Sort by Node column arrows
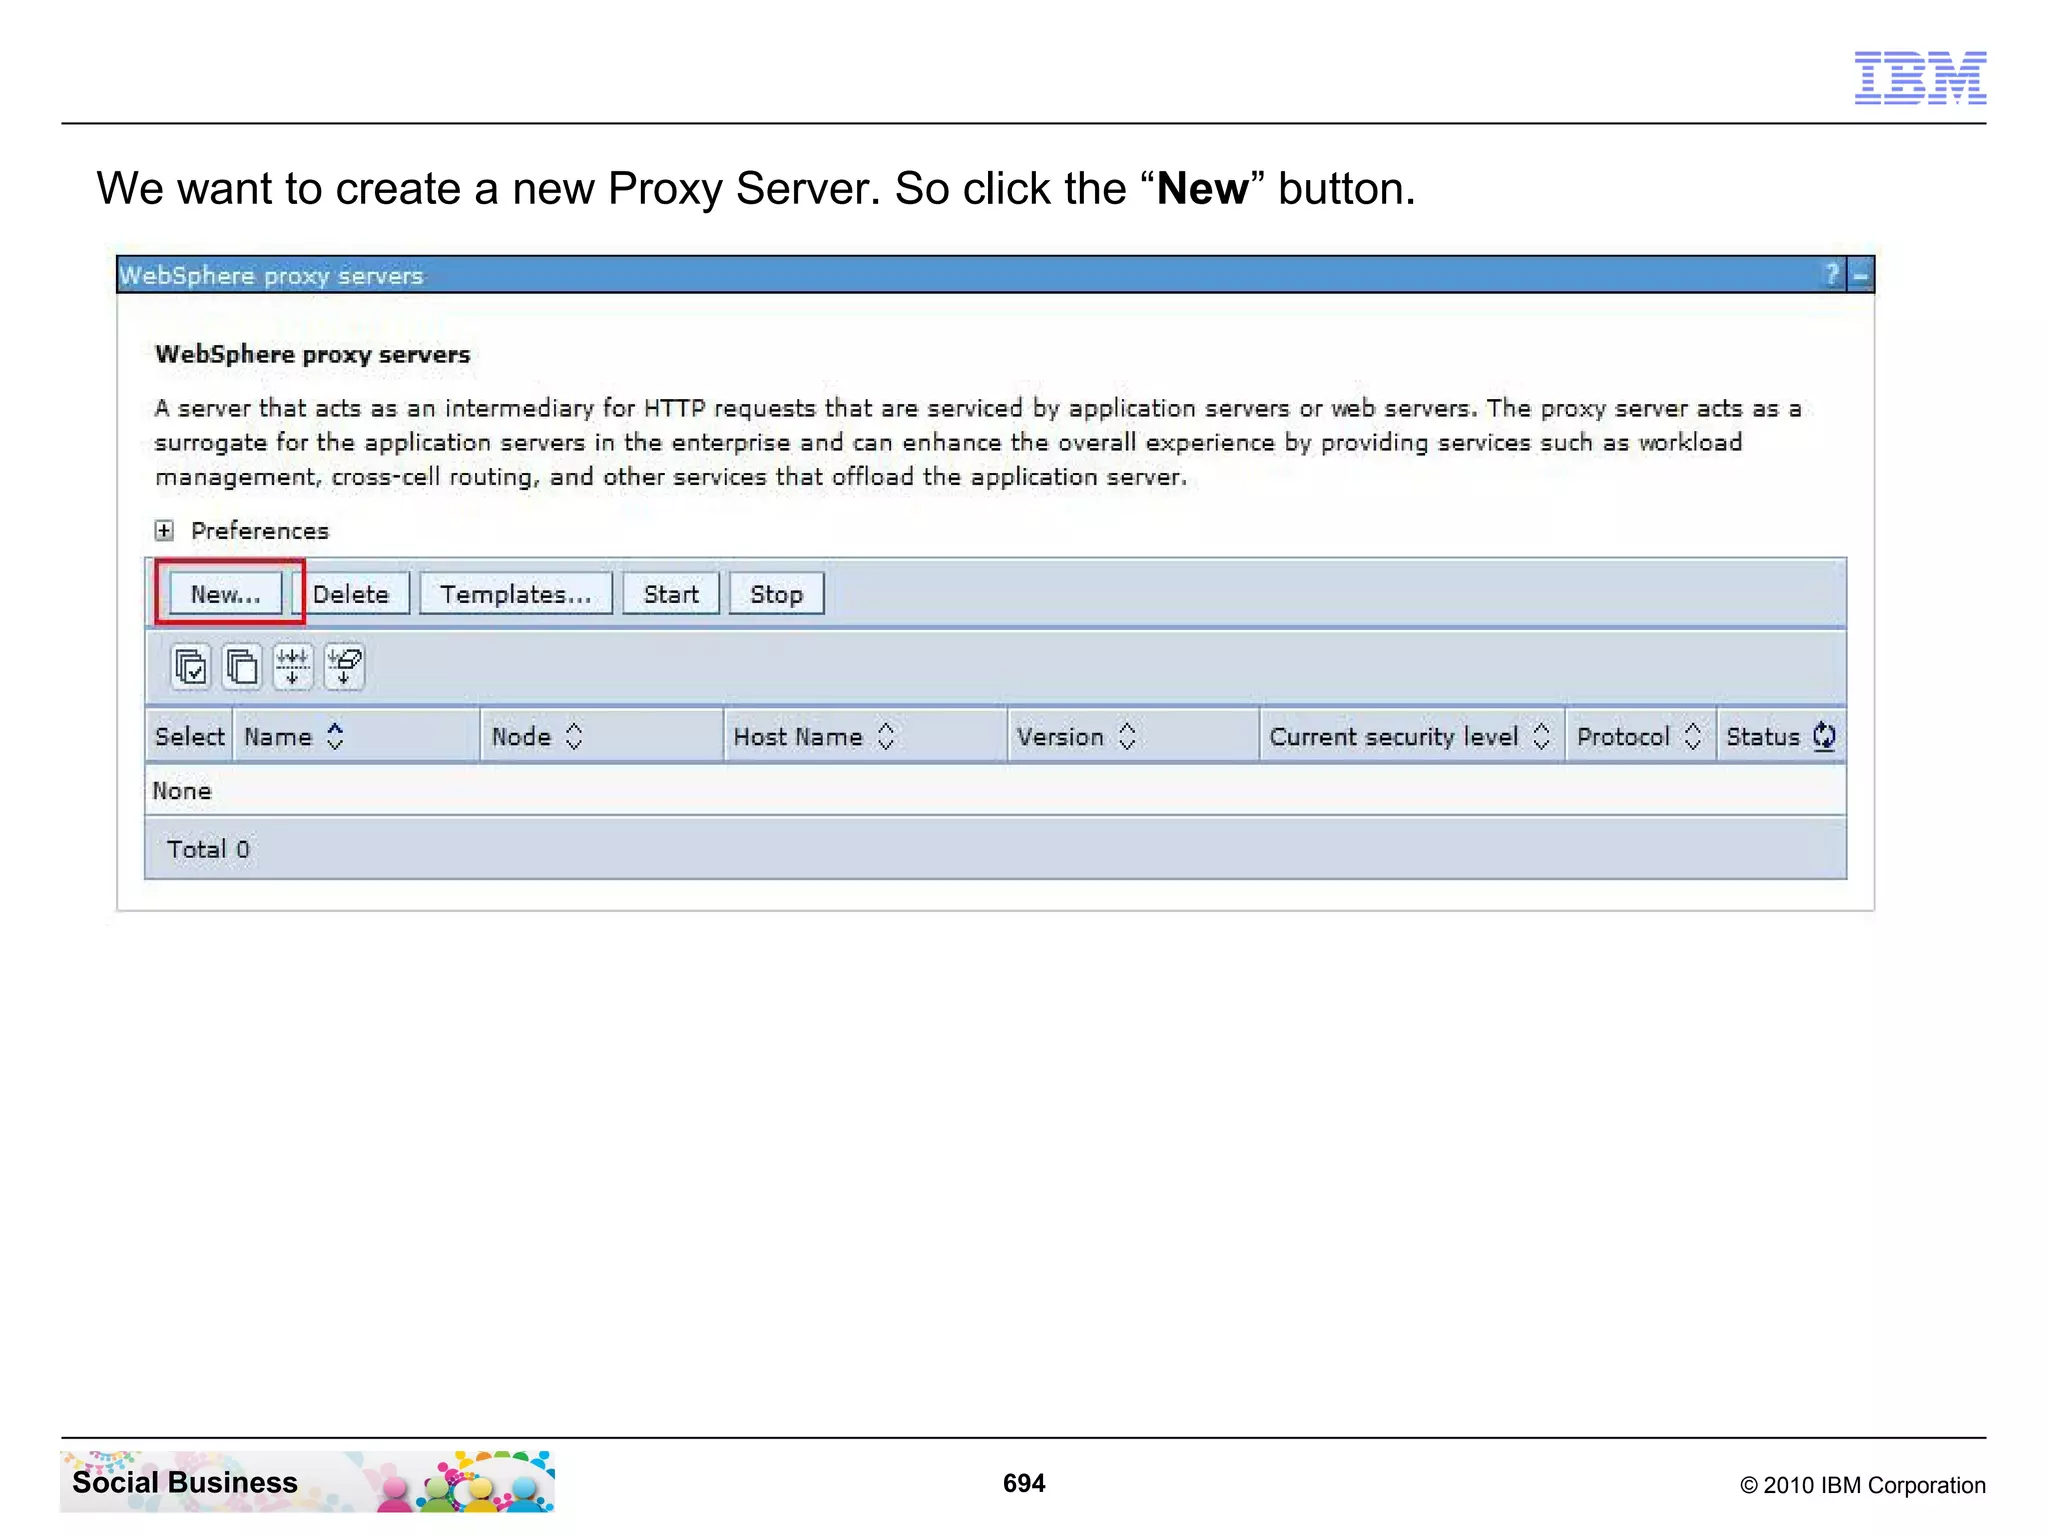Viewport: 2048px width, 1536px height. pyautogui.click(x=574, y=737)
